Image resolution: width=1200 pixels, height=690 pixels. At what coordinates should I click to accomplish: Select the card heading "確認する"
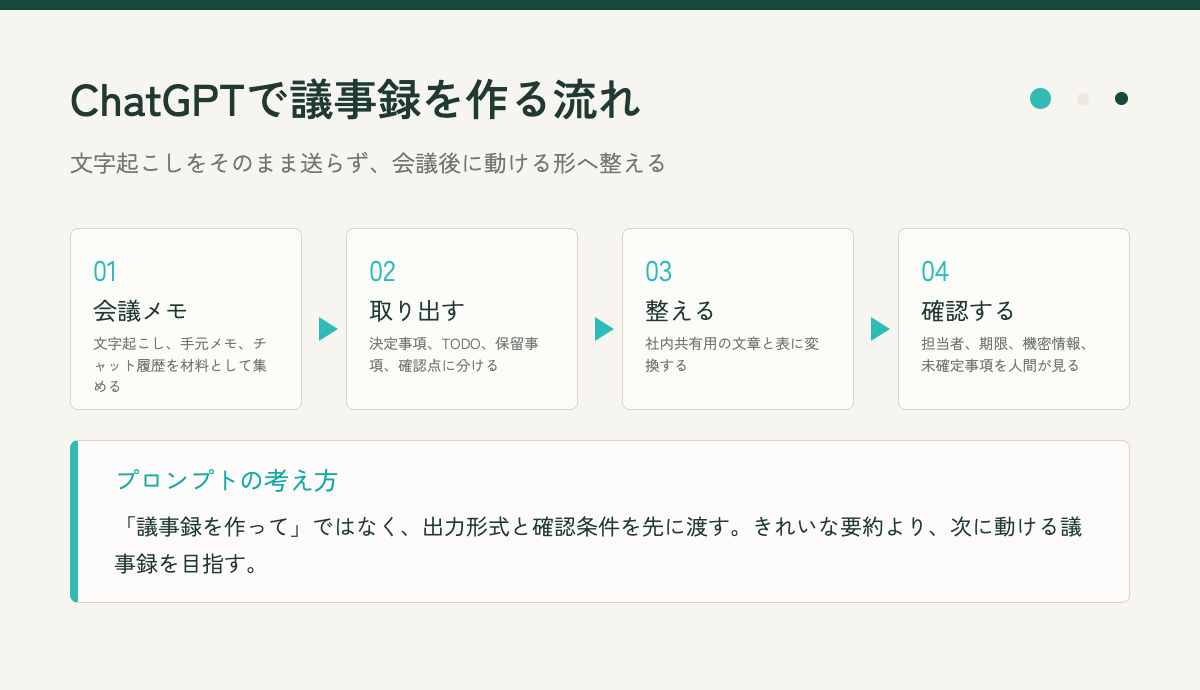coord(968,310)
